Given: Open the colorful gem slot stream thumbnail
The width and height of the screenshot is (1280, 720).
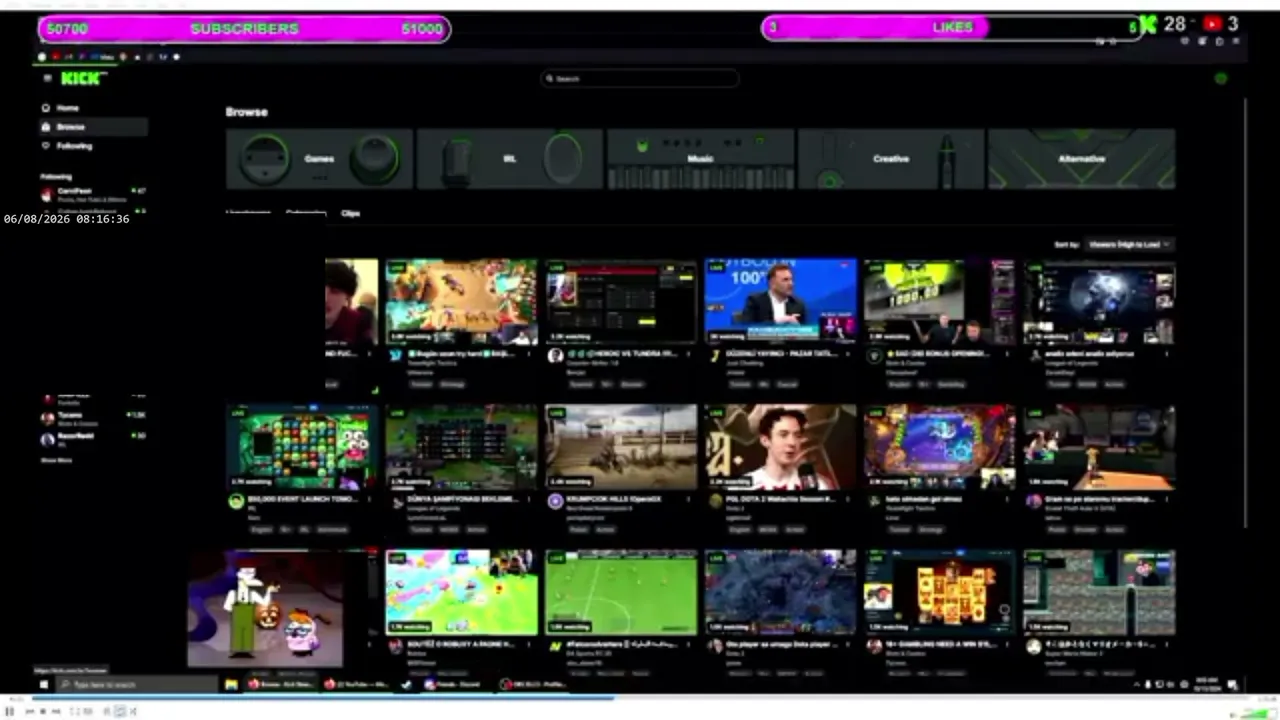Looking at the screenshot, I should pos(302,447).
